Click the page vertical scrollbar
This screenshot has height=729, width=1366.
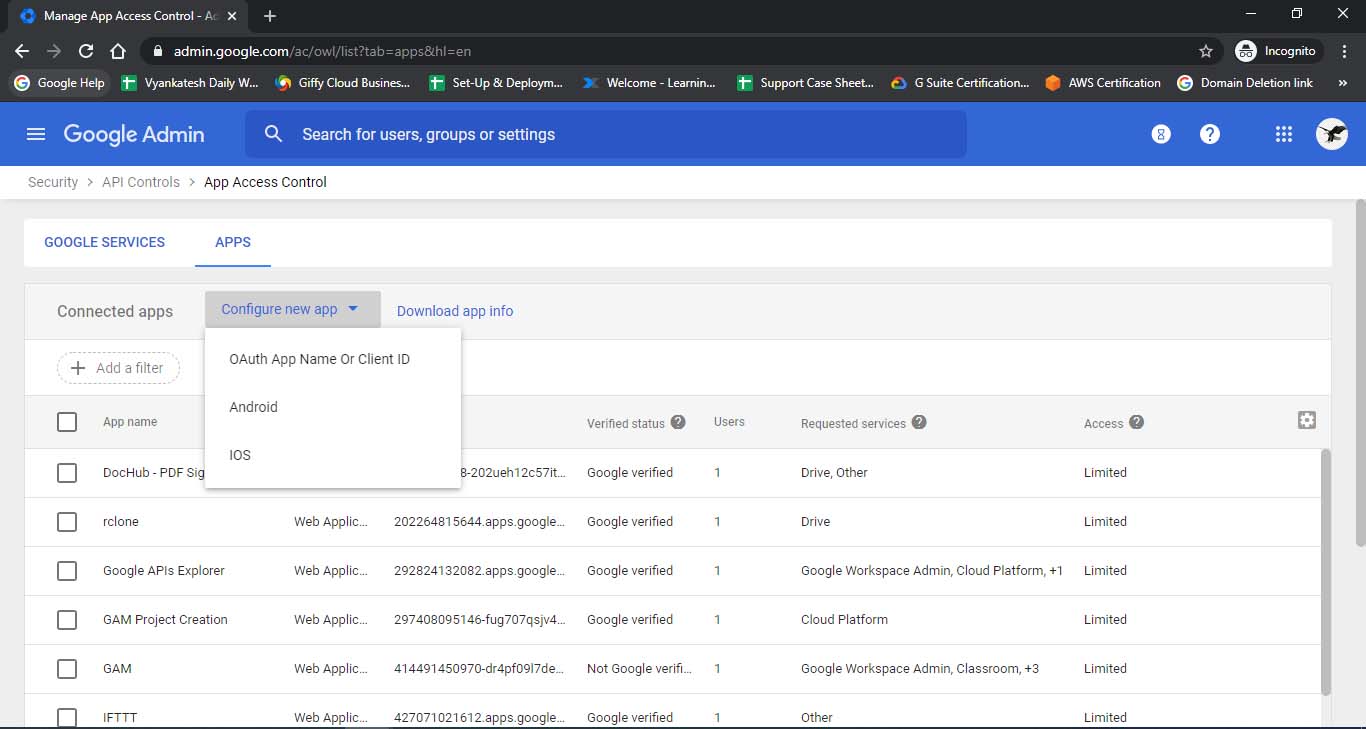tap(1360, 372)
